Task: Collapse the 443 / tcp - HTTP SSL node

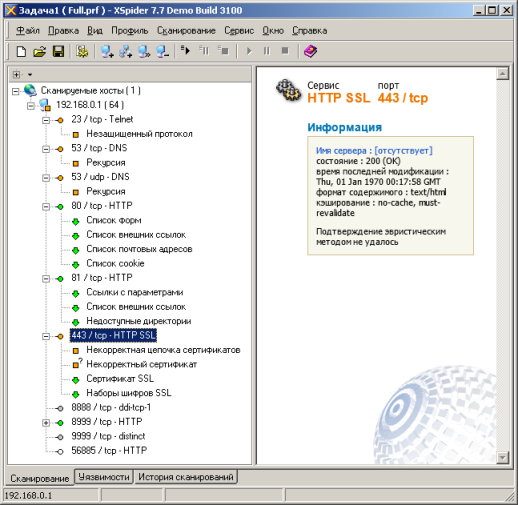Action: pyautogui.click(x=46, y=336)
